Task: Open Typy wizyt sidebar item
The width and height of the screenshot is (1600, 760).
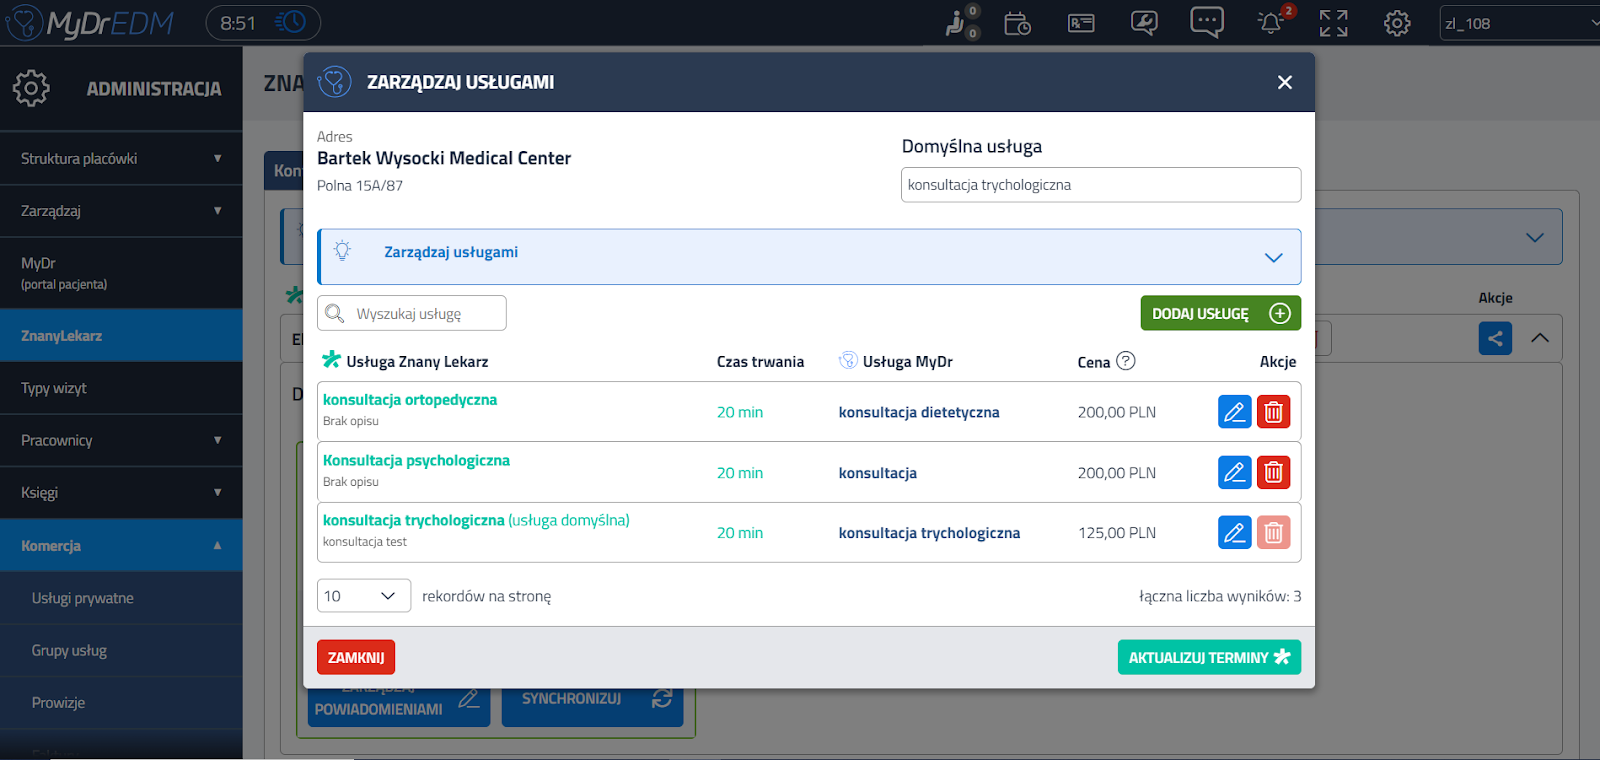Action: [x=120, y=388]
